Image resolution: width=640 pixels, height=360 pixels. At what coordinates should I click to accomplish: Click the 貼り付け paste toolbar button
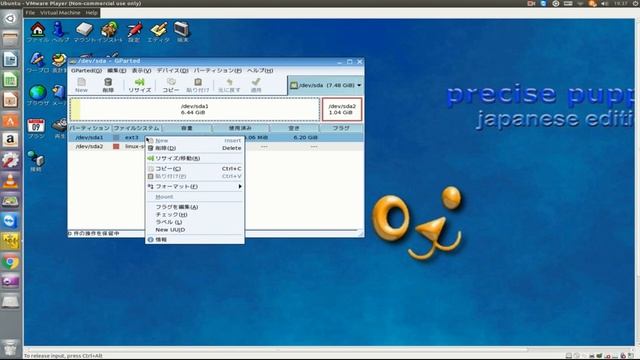[198, 85]
